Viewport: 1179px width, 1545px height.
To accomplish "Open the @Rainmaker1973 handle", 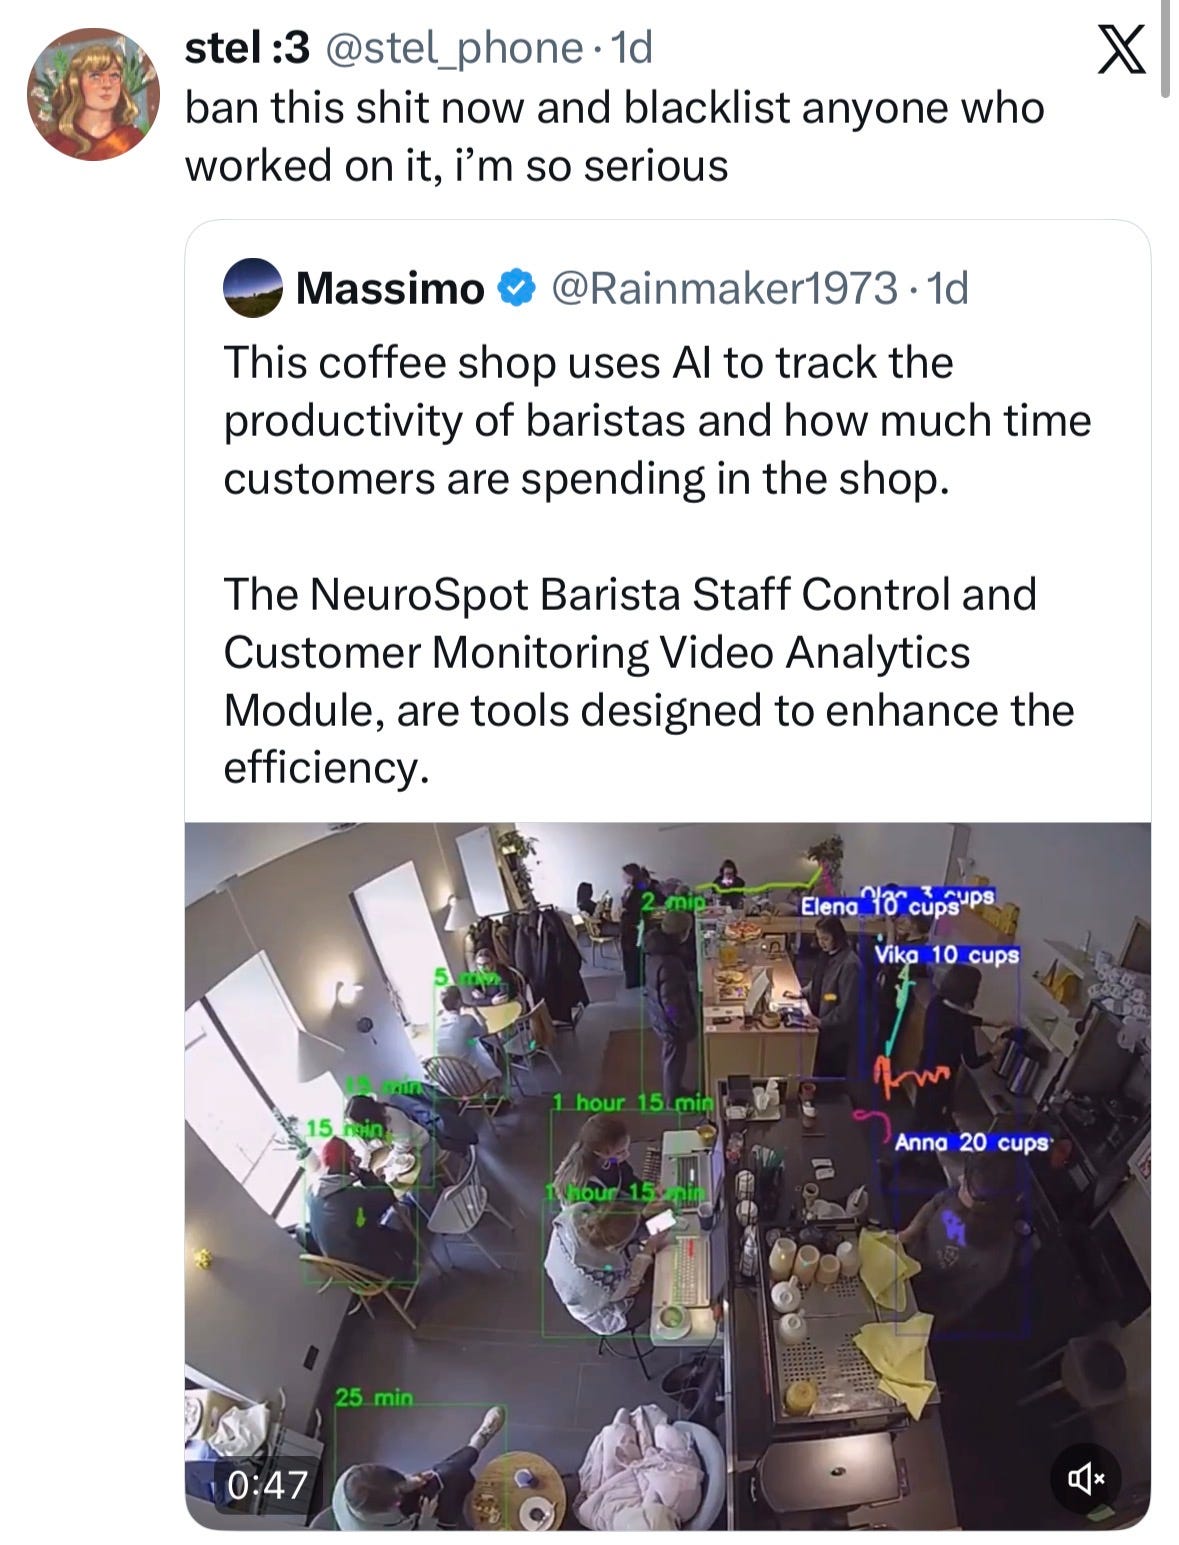I will pyautogui.click(x=725, y=288).
